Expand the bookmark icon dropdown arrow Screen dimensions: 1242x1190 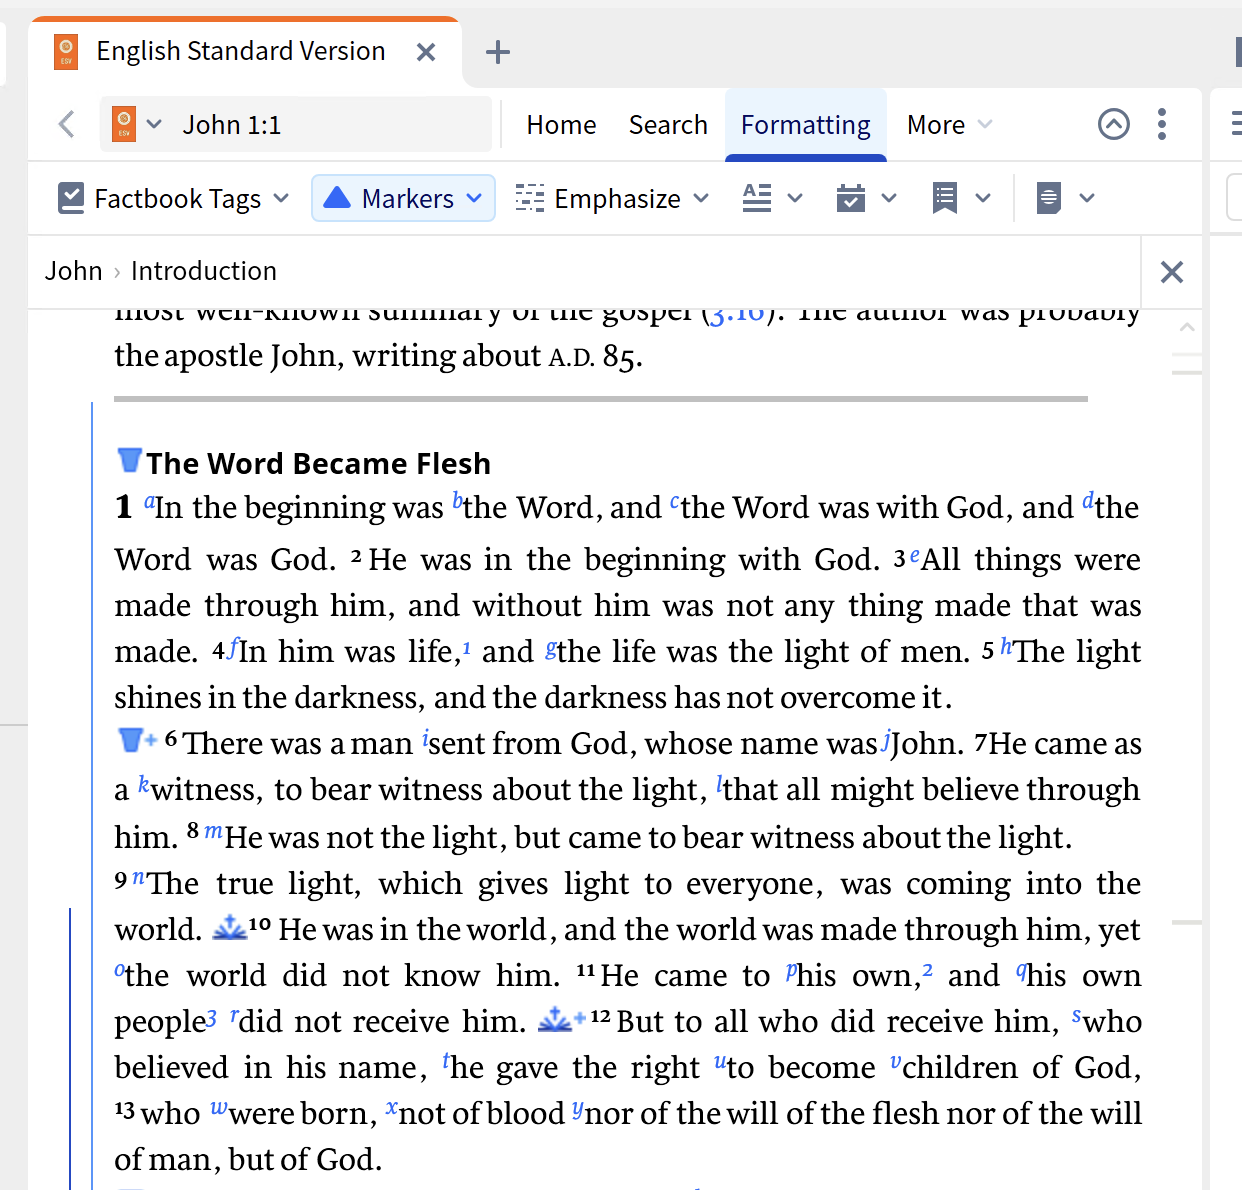(983, 198)
